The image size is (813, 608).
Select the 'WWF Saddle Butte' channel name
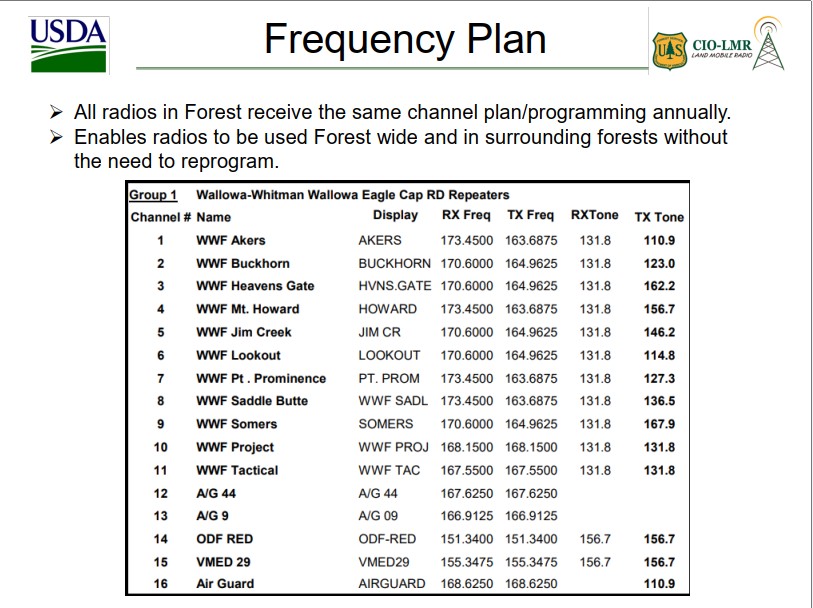tap(252, 401)
